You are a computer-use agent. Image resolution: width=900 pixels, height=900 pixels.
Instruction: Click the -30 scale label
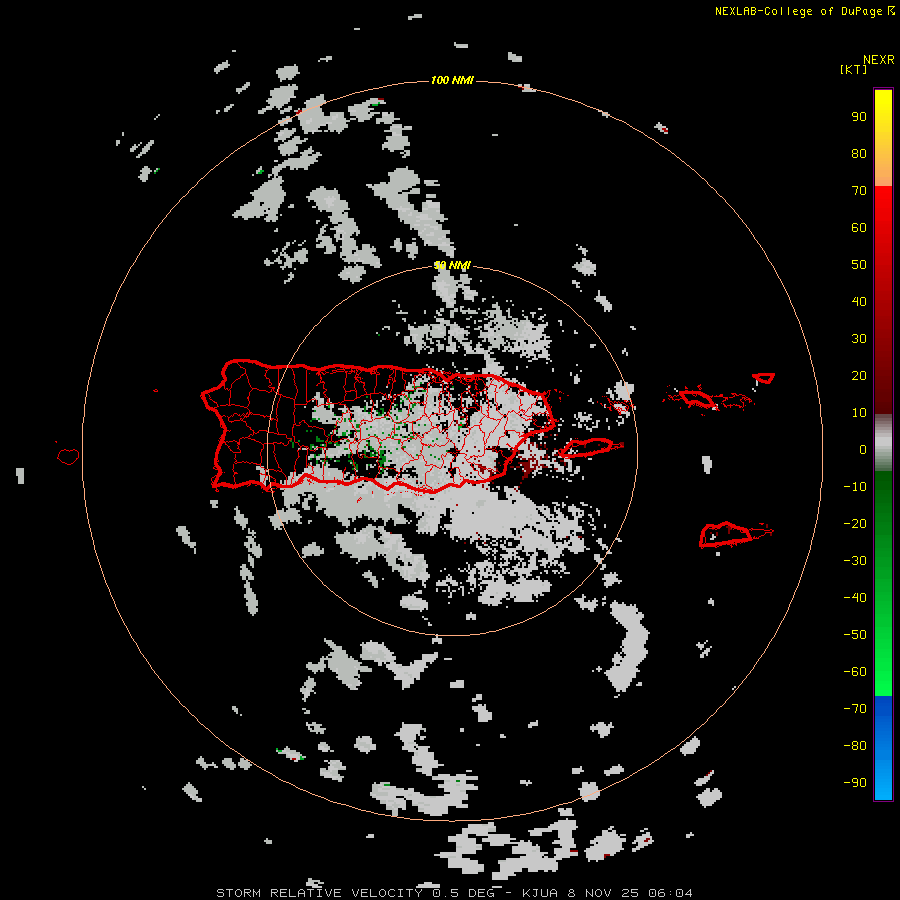855,561
